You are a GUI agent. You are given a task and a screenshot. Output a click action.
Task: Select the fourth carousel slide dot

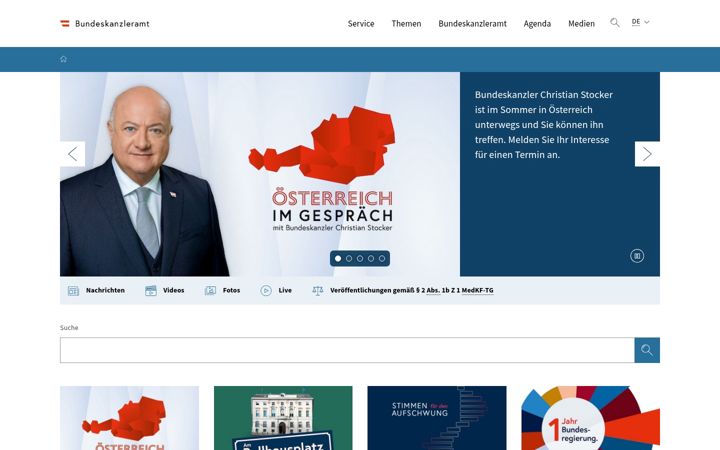[x=371, y=259]
